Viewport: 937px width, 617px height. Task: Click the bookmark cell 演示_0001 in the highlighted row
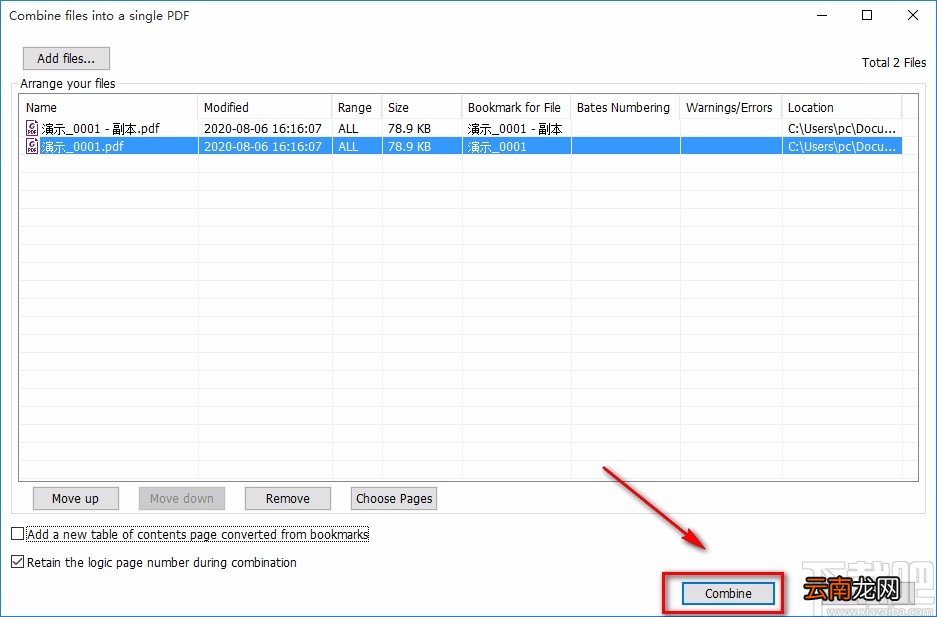497,146
